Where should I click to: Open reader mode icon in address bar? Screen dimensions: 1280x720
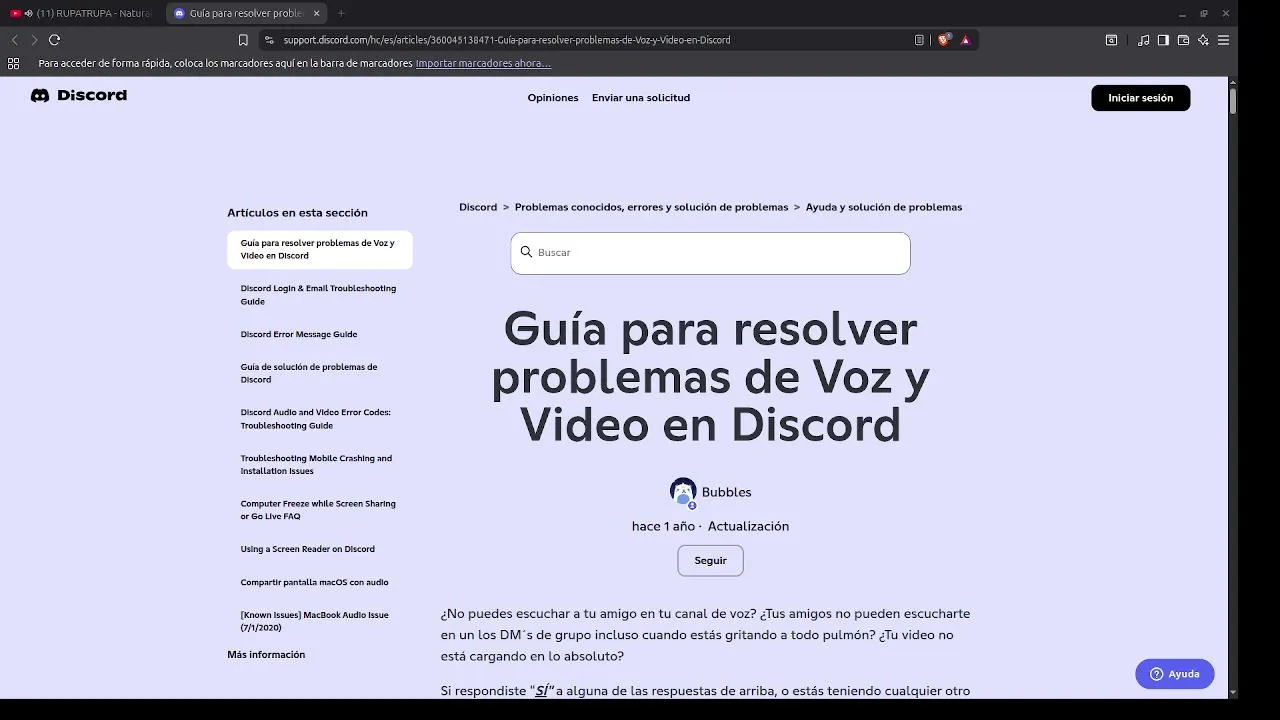(919, 40)
